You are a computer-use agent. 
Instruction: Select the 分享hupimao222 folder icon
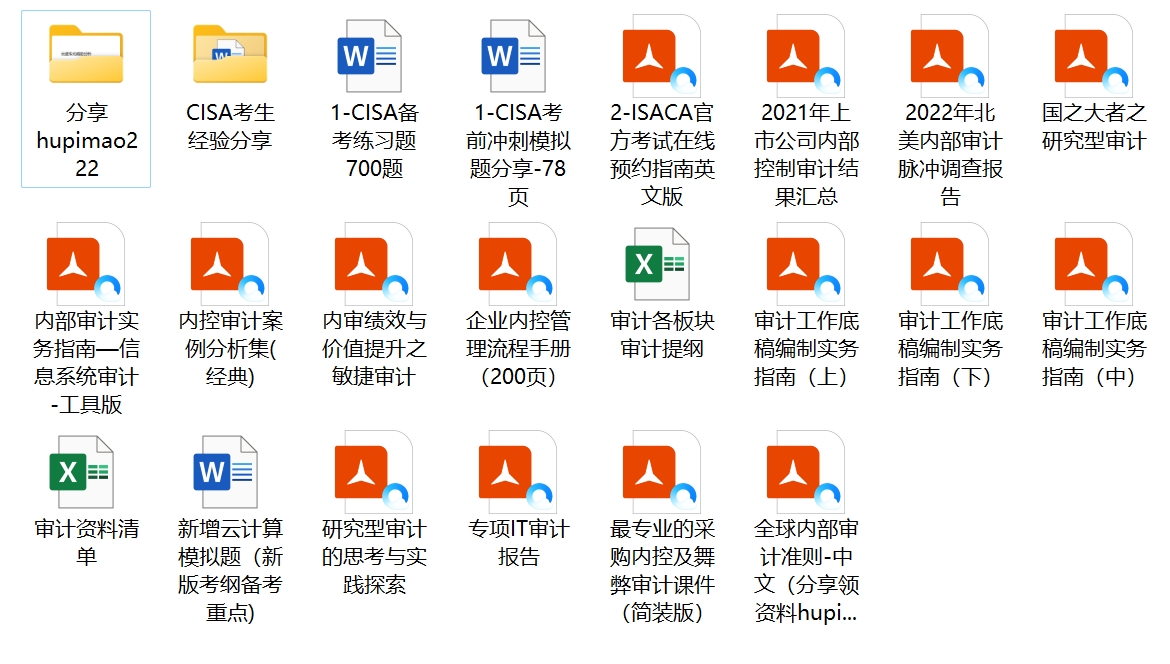click(87, 54)
